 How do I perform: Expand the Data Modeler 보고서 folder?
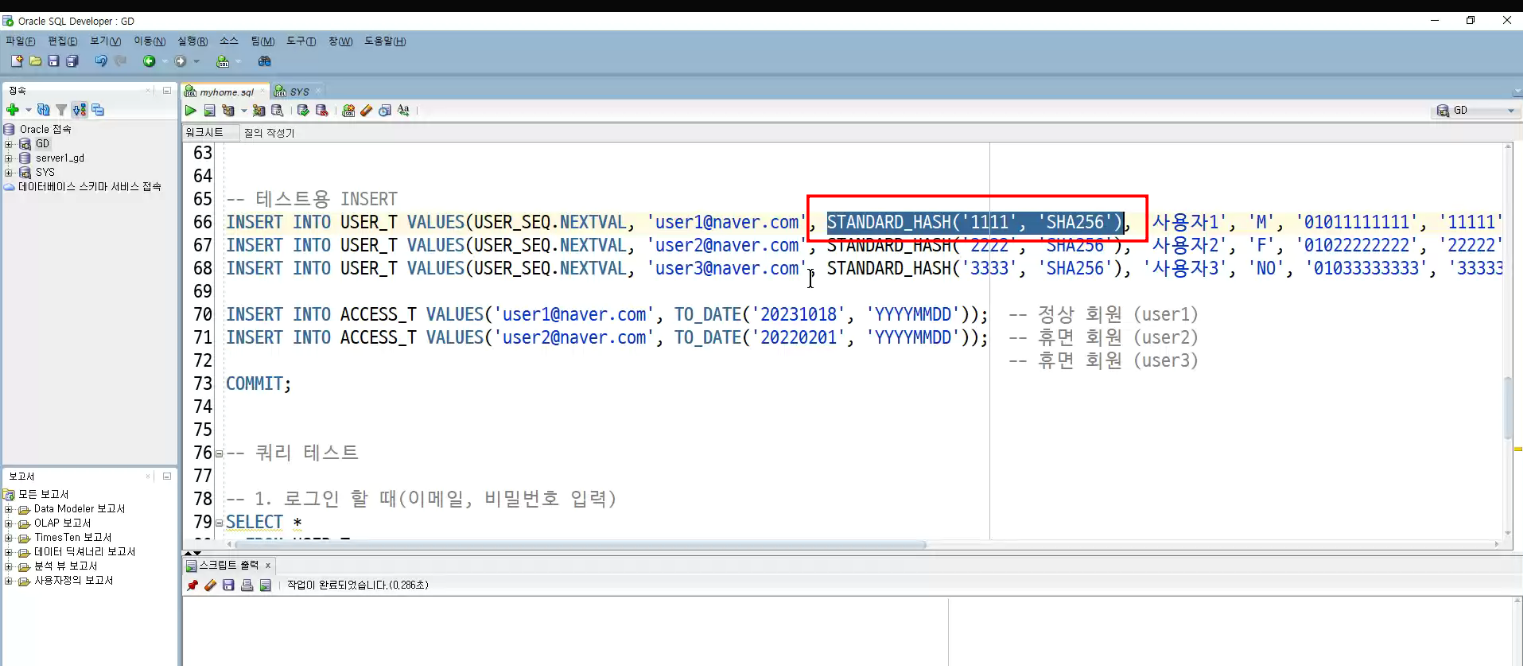8,509
